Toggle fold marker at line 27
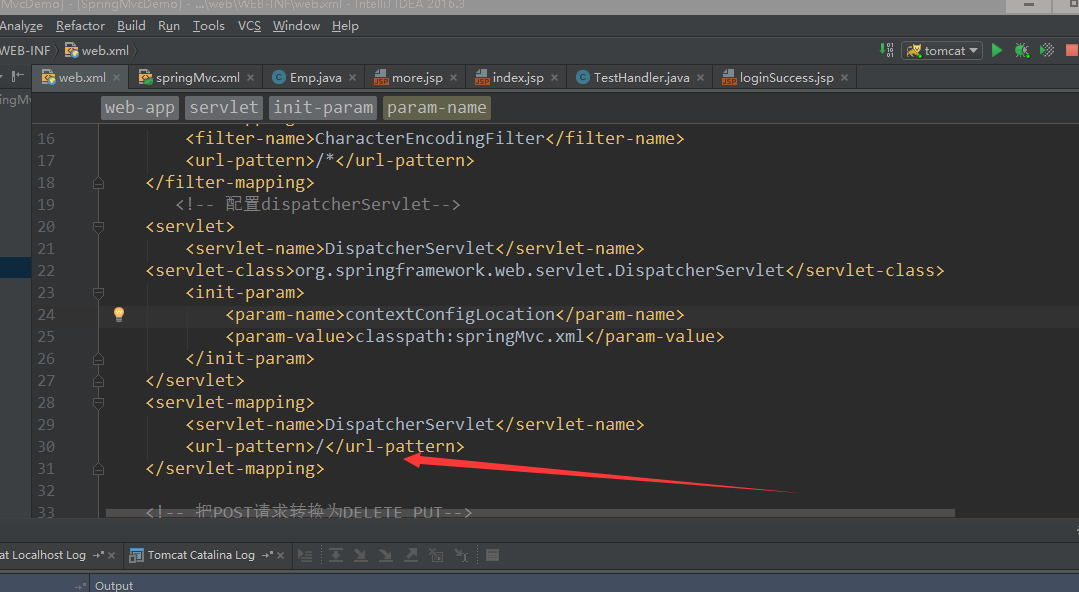The width and height of the screenshot is (1079, 592). coord(98,381)
